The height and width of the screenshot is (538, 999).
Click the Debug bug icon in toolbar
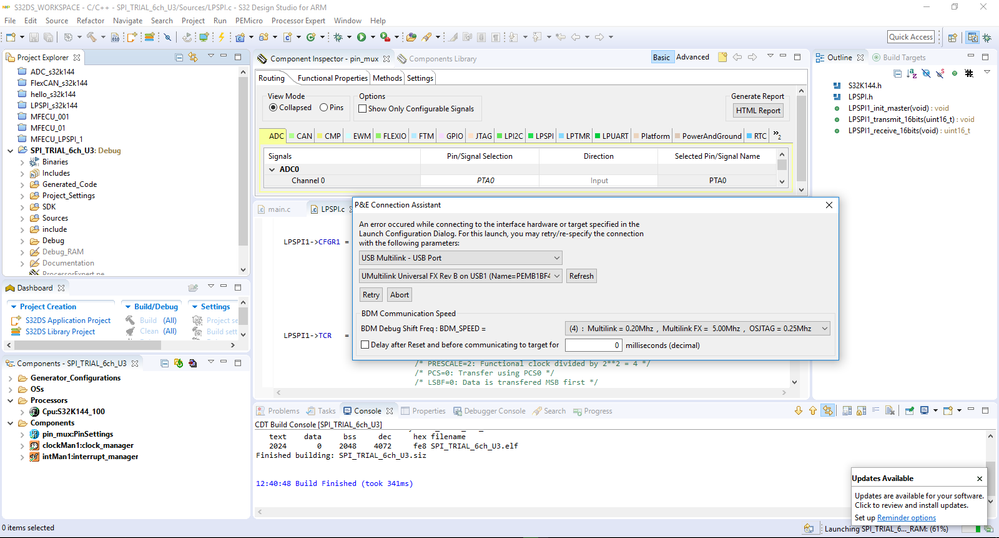click(340, 37)
